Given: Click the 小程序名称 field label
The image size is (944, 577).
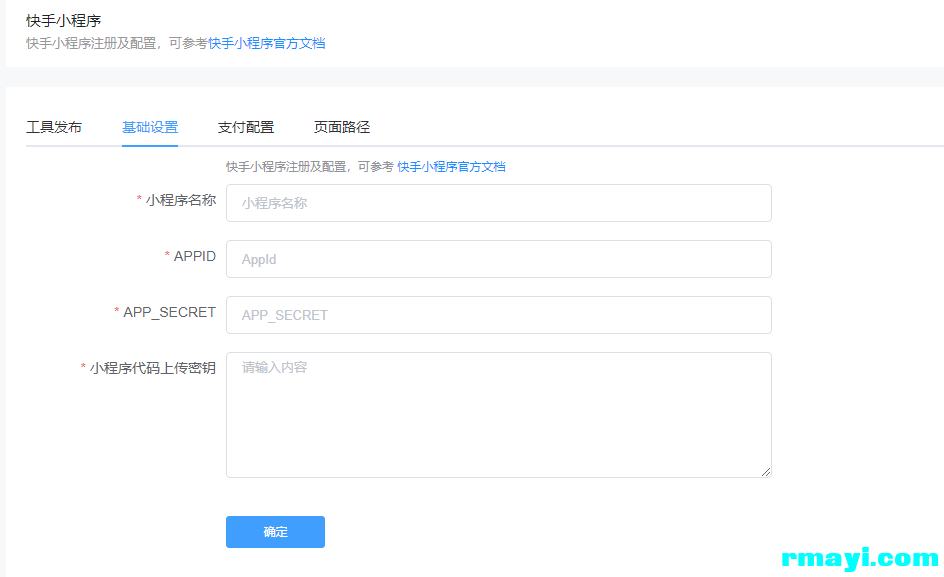Looking at the screenshot, I should pyautogui.click(x=181, y=200).
